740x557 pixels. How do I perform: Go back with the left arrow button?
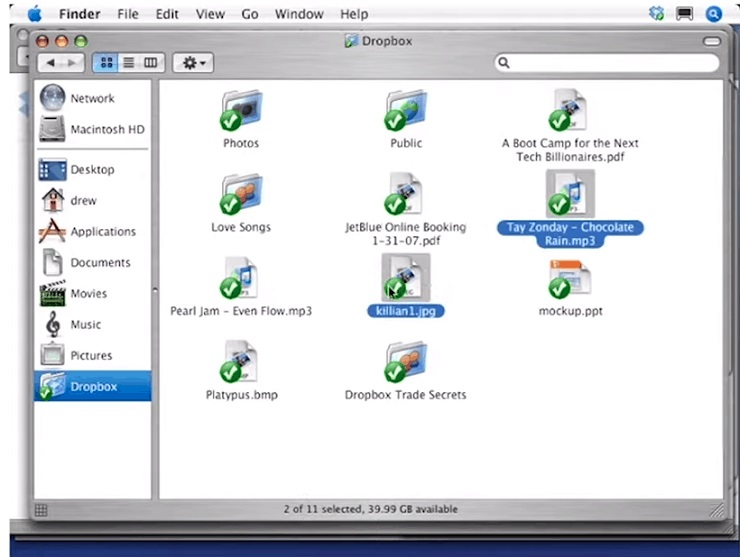50,63
